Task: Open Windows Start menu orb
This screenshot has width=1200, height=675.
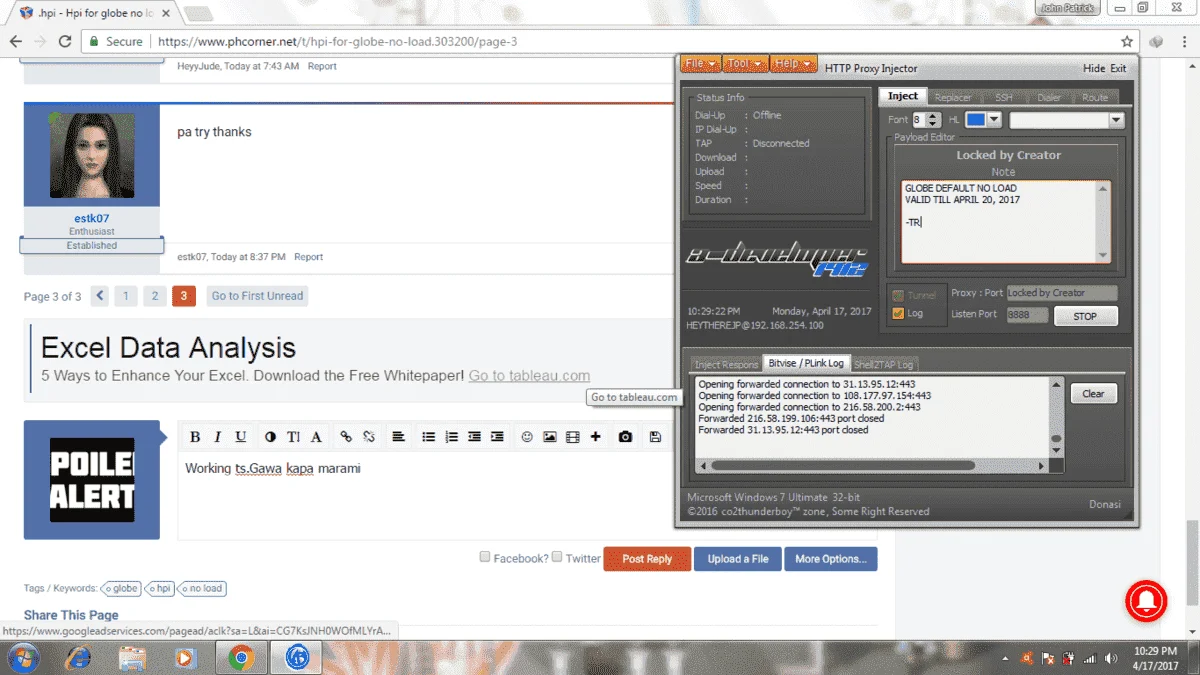Action: 22,658
